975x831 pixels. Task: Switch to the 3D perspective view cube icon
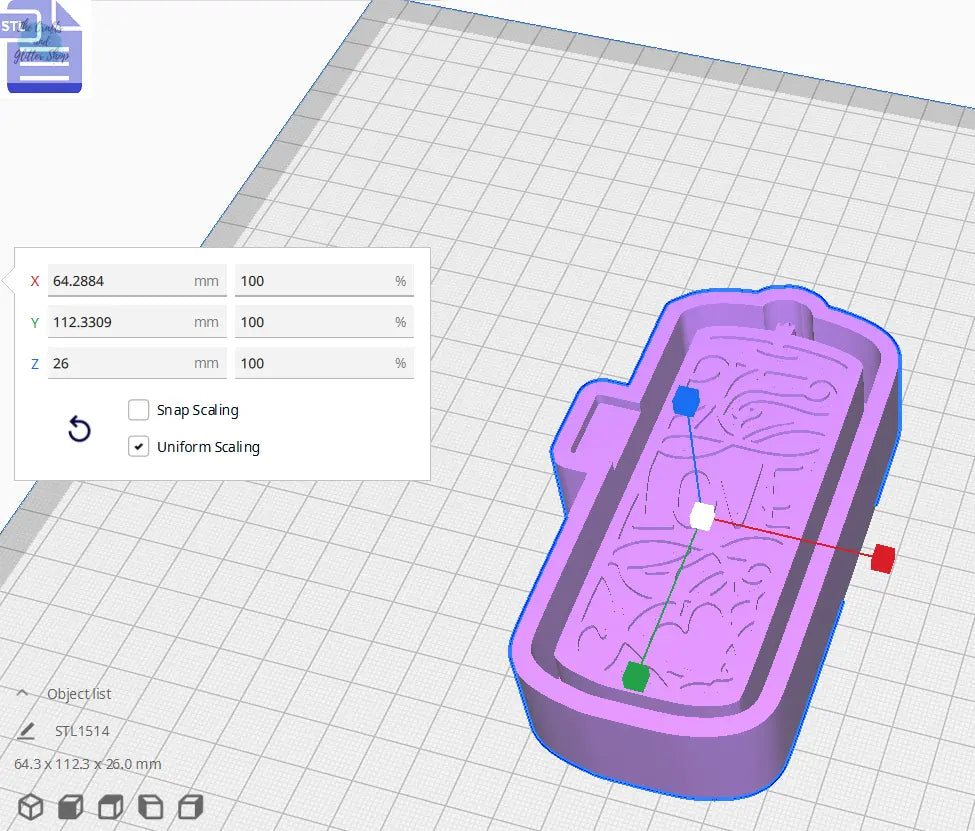pos(30,805)
